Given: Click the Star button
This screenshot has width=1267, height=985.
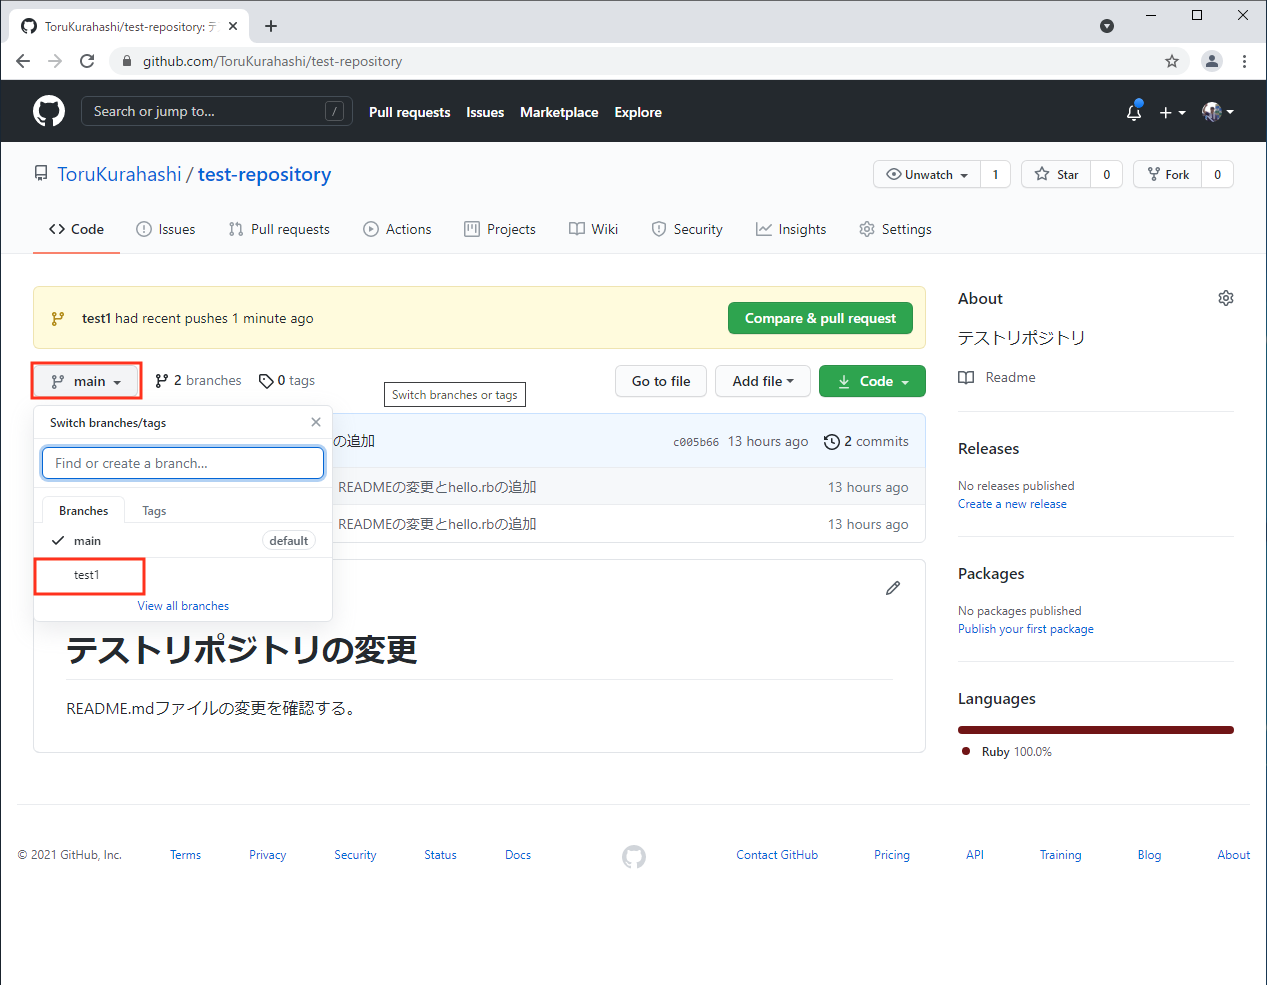Looking at the screenshot, I should tap(1056, 174).
